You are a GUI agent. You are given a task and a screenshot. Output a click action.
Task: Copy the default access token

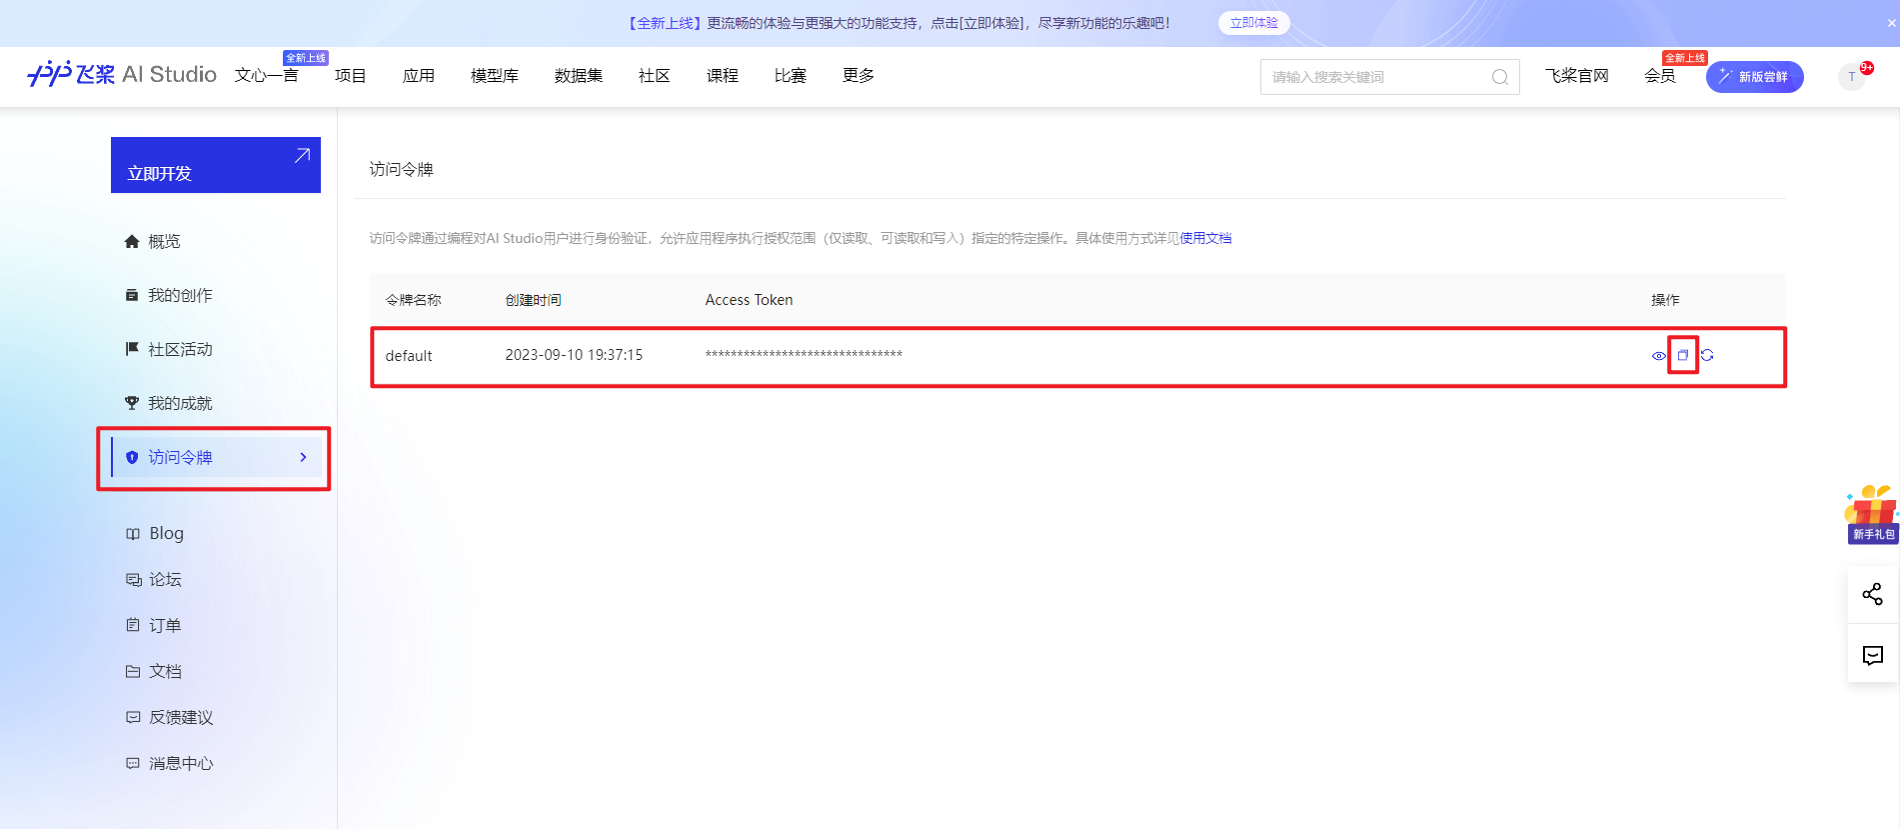(x=1683, y=355)
